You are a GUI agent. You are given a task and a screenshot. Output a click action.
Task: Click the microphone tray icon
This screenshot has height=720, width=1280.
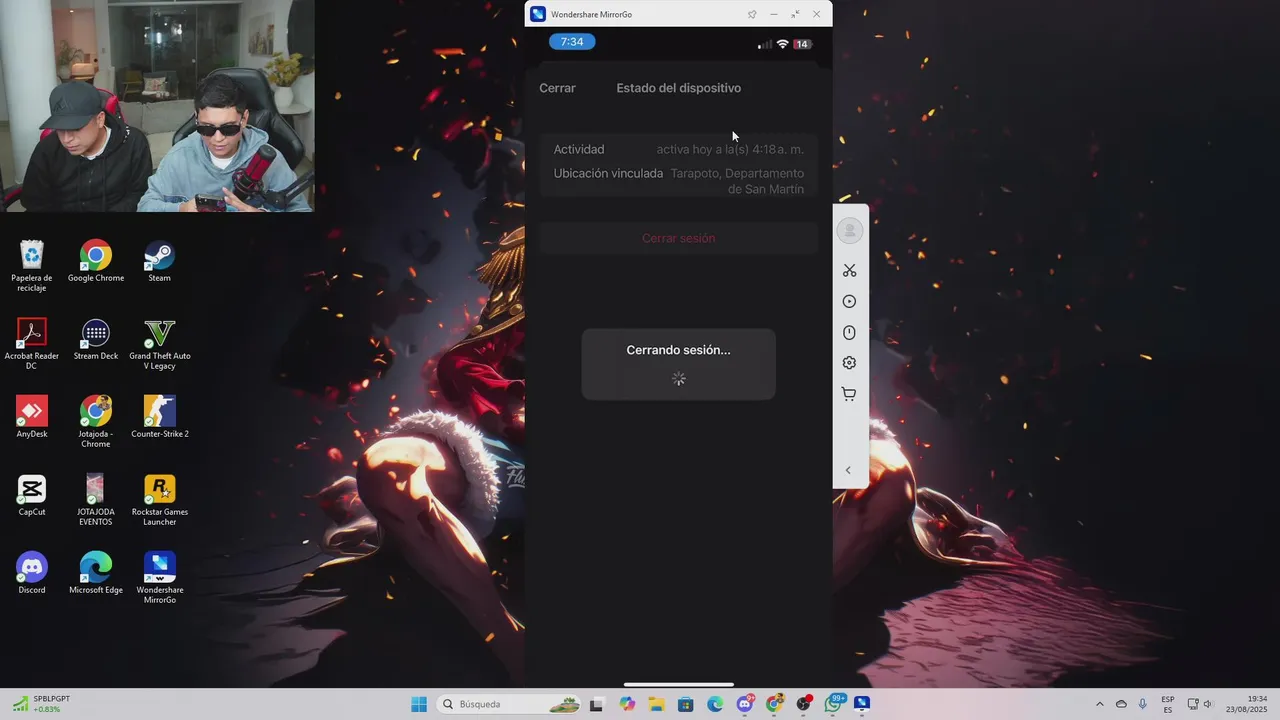(x=1143, y=704)
